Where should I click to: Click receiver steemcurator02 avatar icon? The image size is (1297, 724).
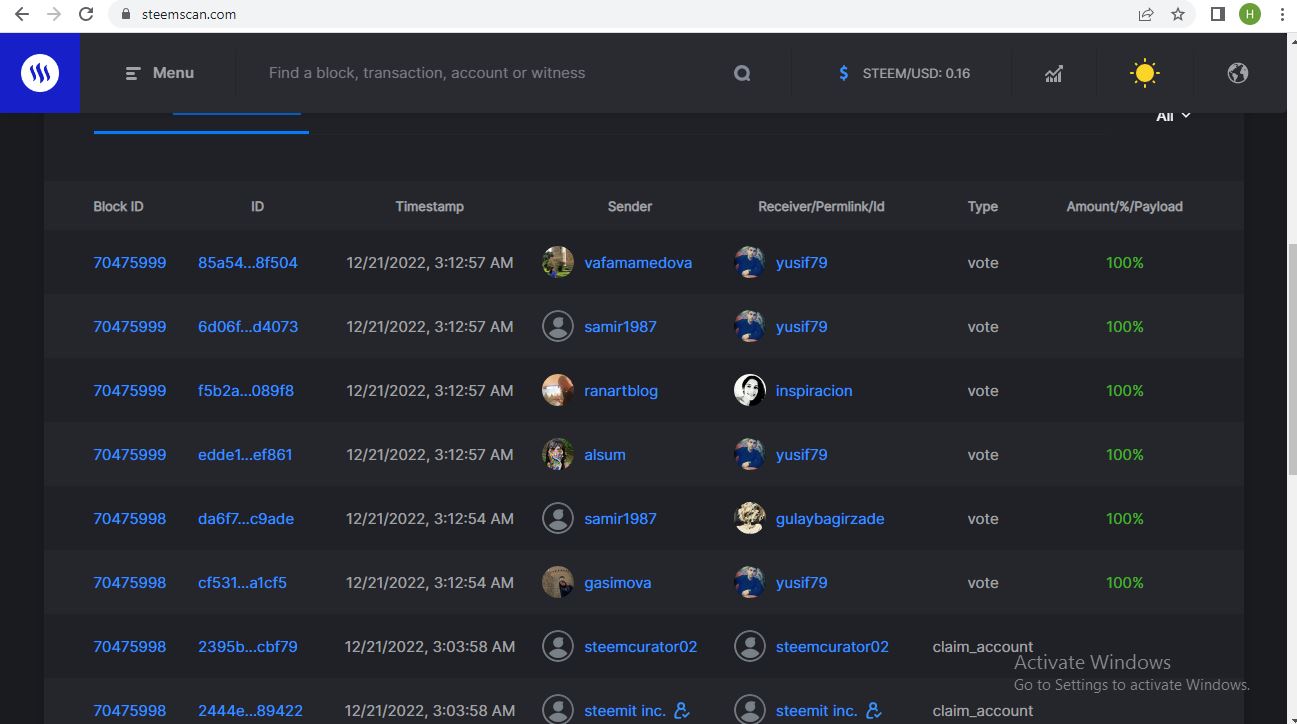[750, 646]
